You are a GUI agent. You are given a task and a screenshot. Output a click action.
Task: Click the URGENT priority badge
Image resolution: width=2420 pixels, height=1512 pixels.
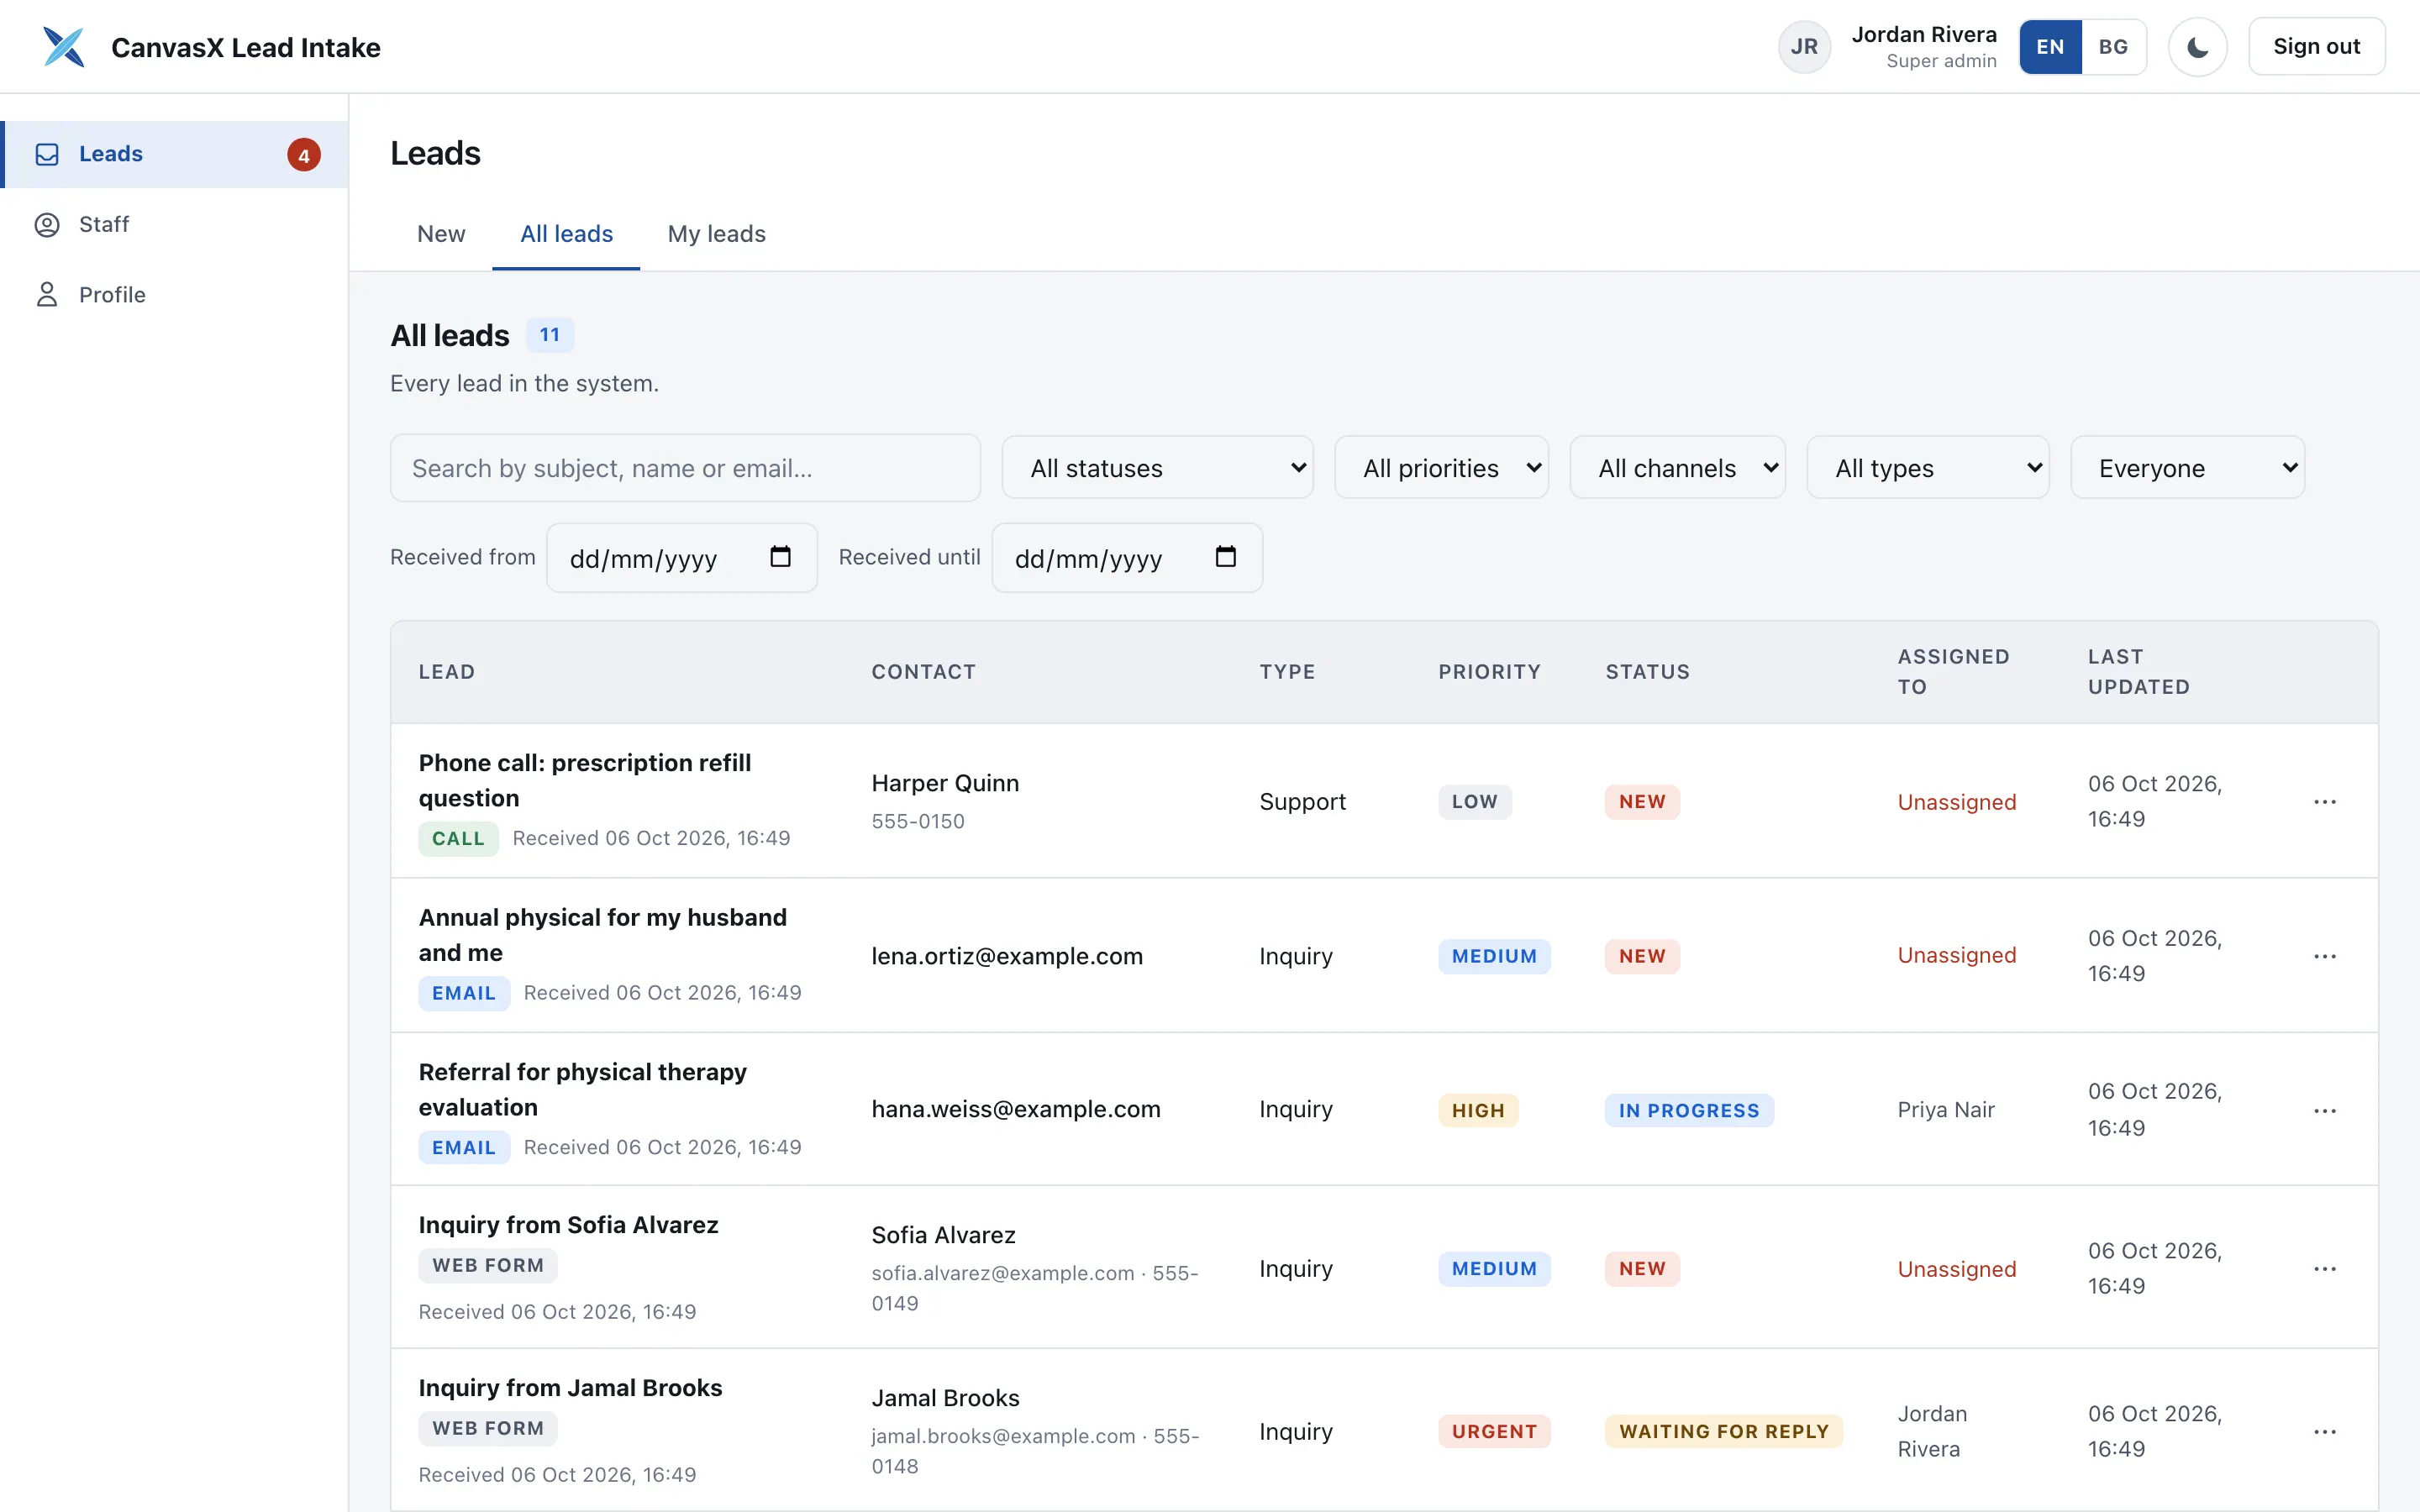1494,1431
